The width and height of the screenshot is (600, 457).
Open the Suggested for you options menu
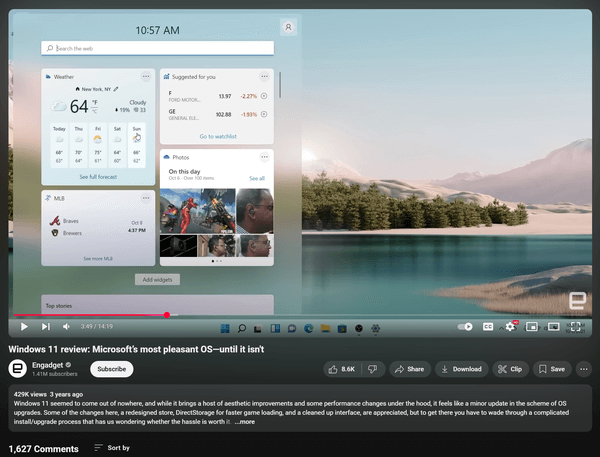point(264,77)
